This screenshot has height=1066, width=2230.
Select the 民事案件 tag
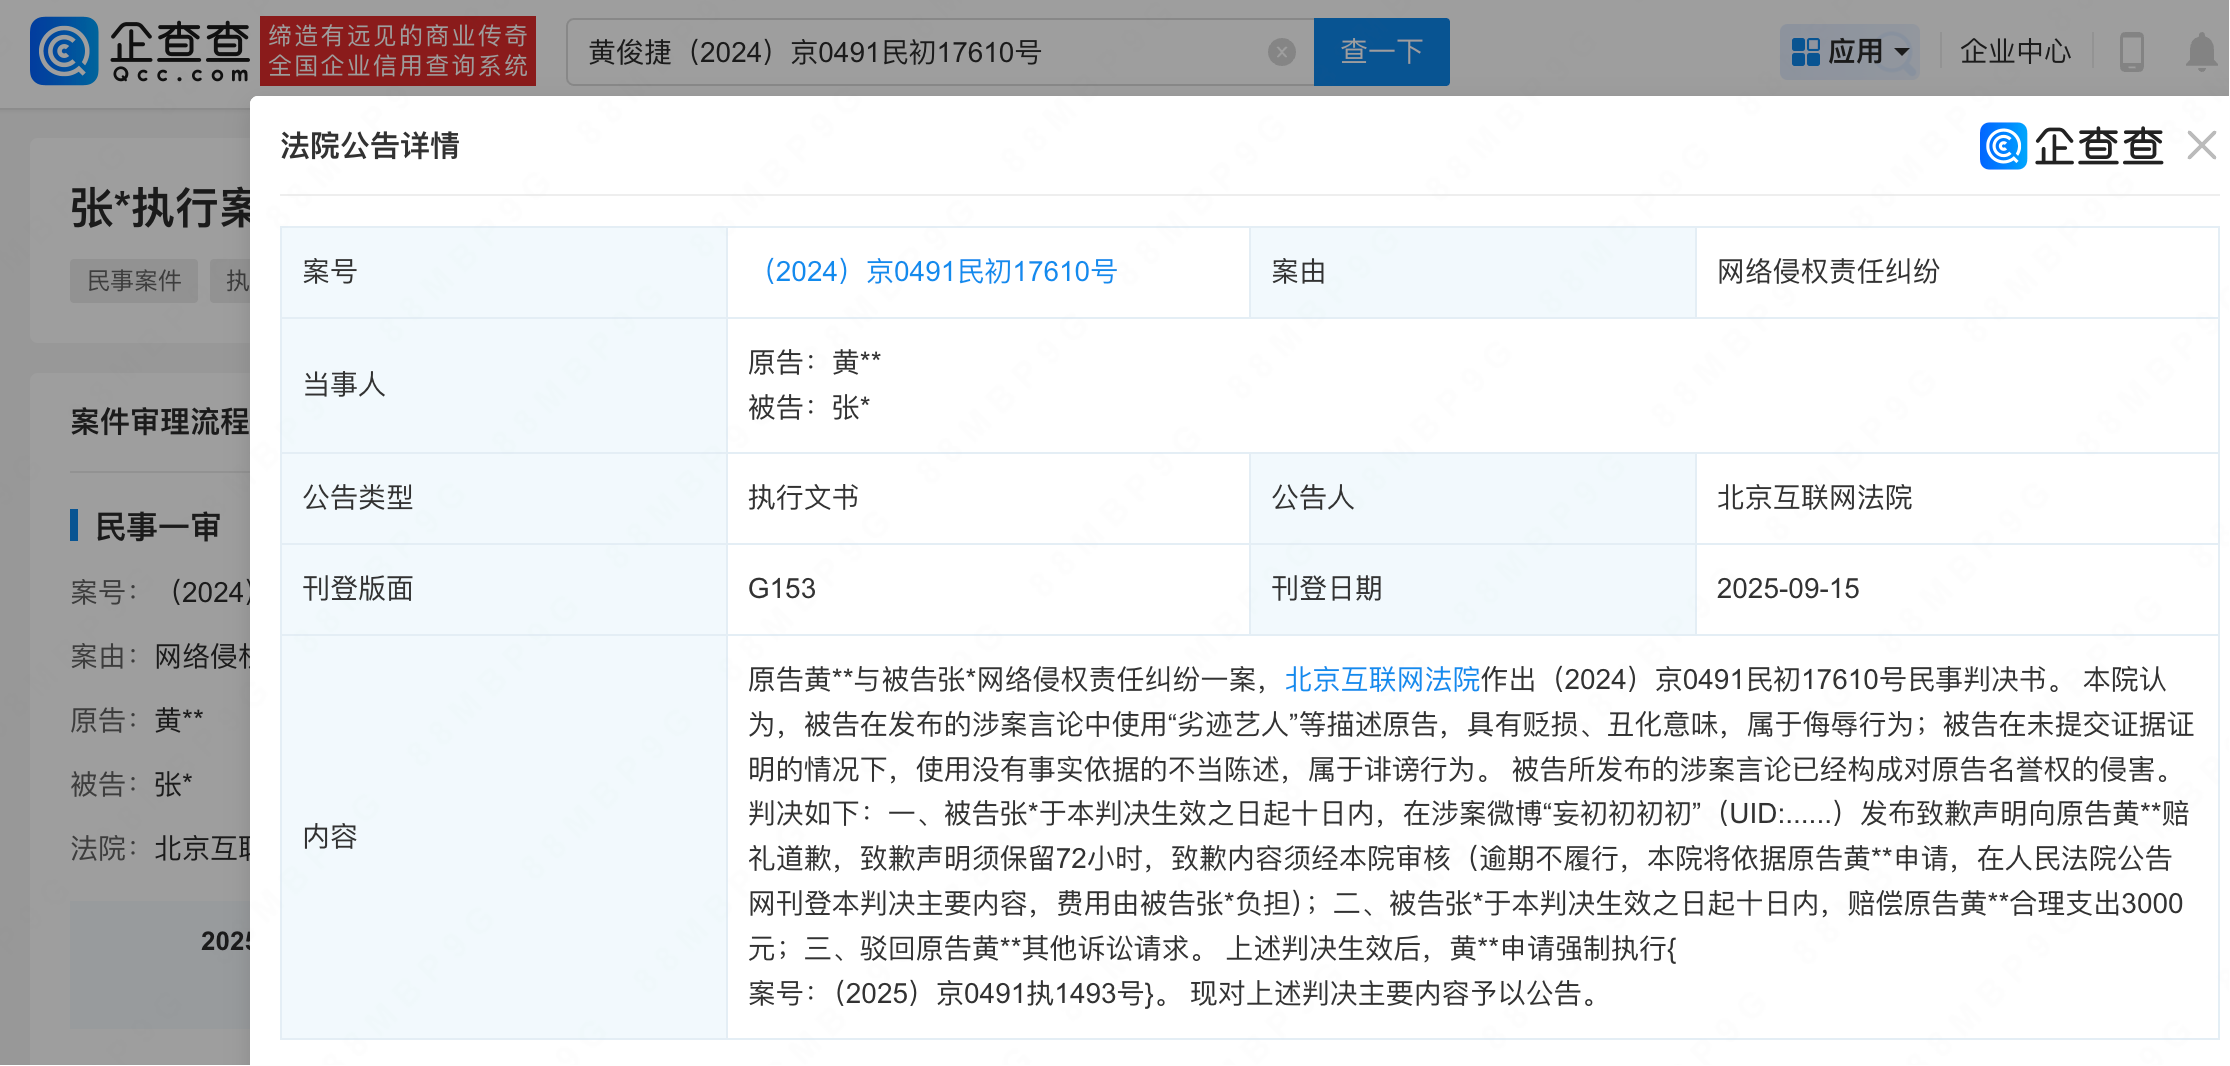click(134, 281)
